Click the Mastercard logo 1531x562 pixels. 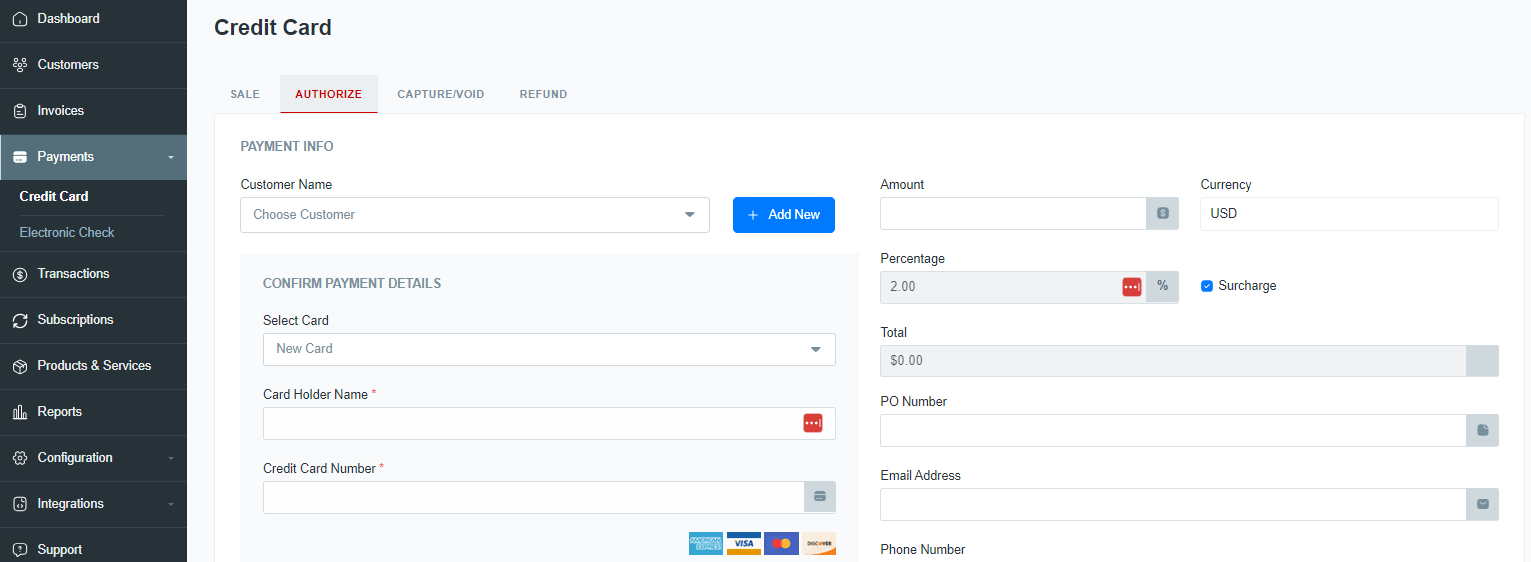pyautogui.click(x=781, y=543)
